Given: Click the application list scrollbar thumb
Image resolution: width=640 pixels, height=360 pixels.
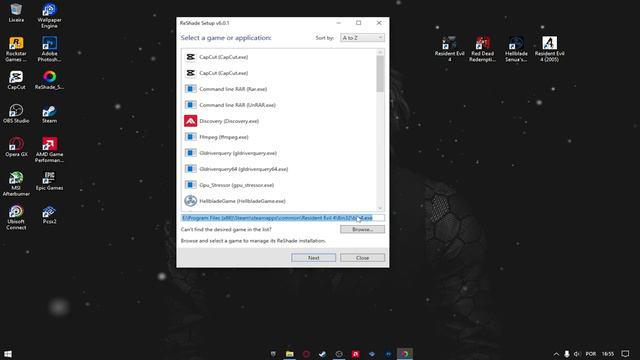Looking at the screenshot, I should click(x=380, y=74).
